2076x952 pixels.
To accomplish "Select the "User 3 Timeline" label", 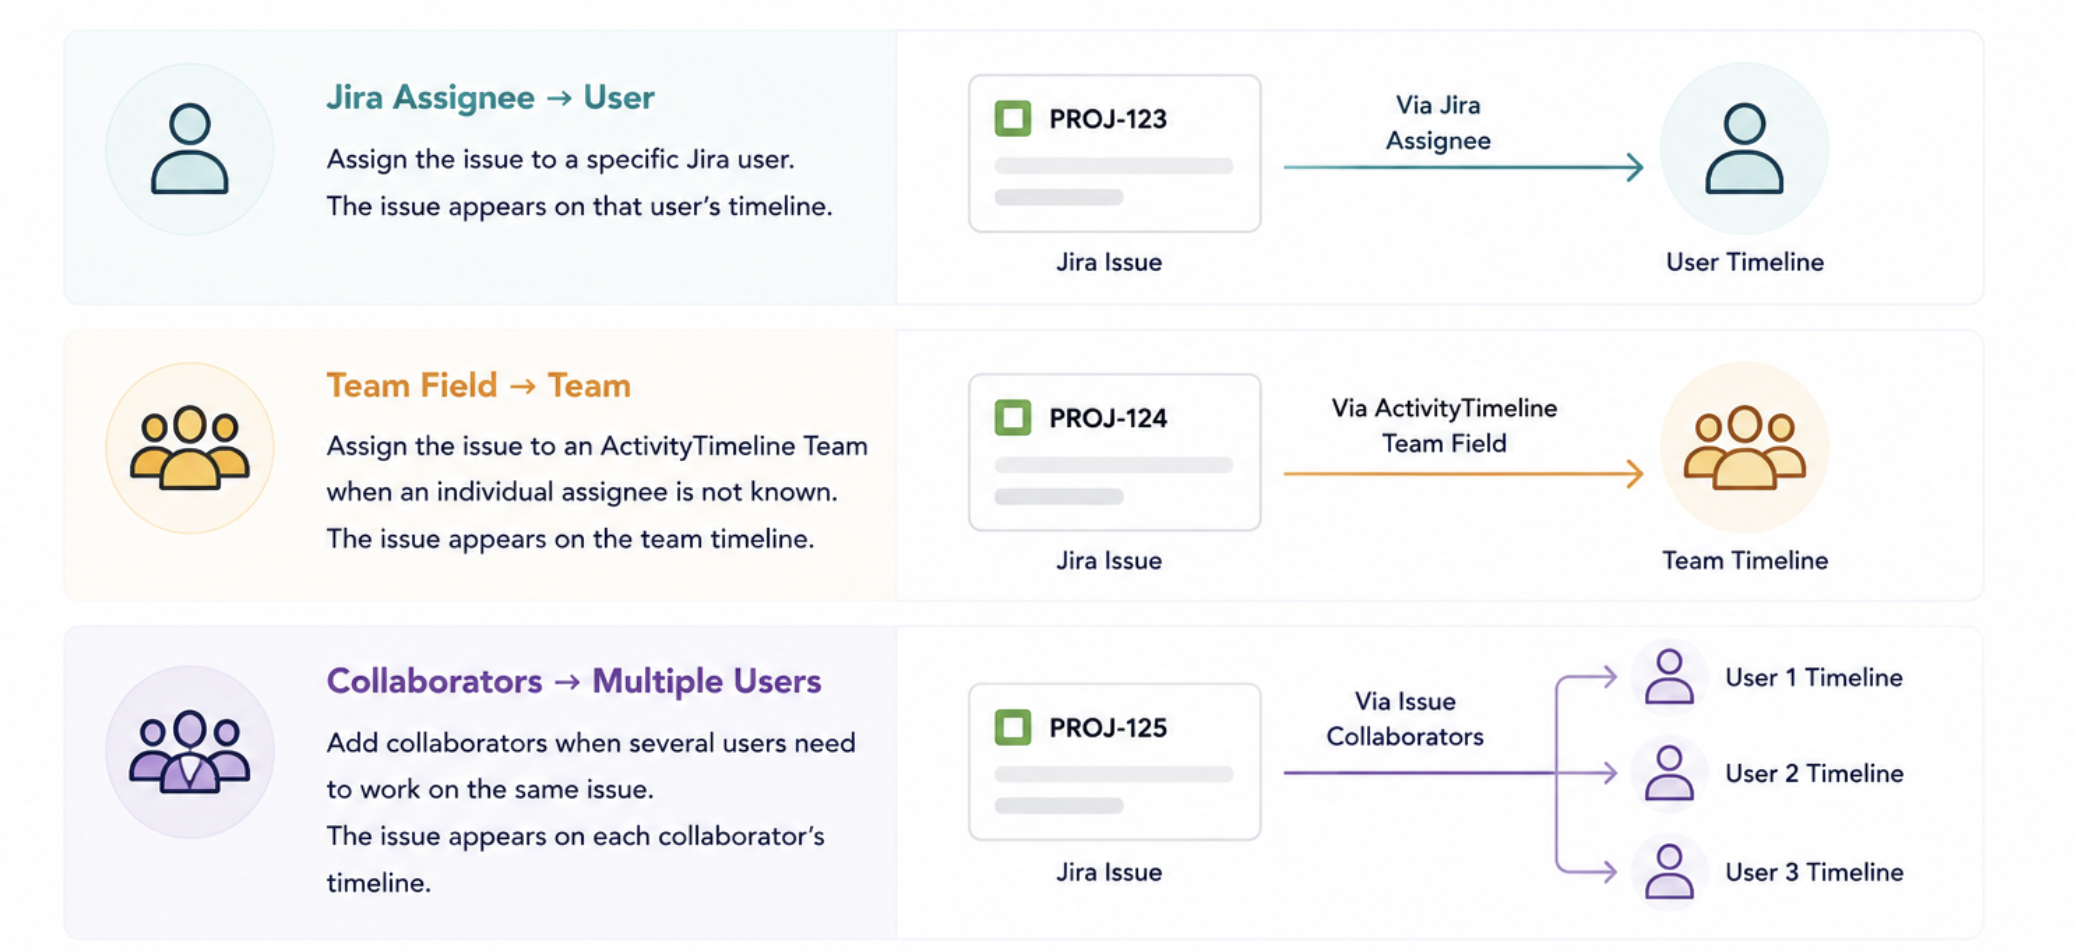I will coord(1814,872).
